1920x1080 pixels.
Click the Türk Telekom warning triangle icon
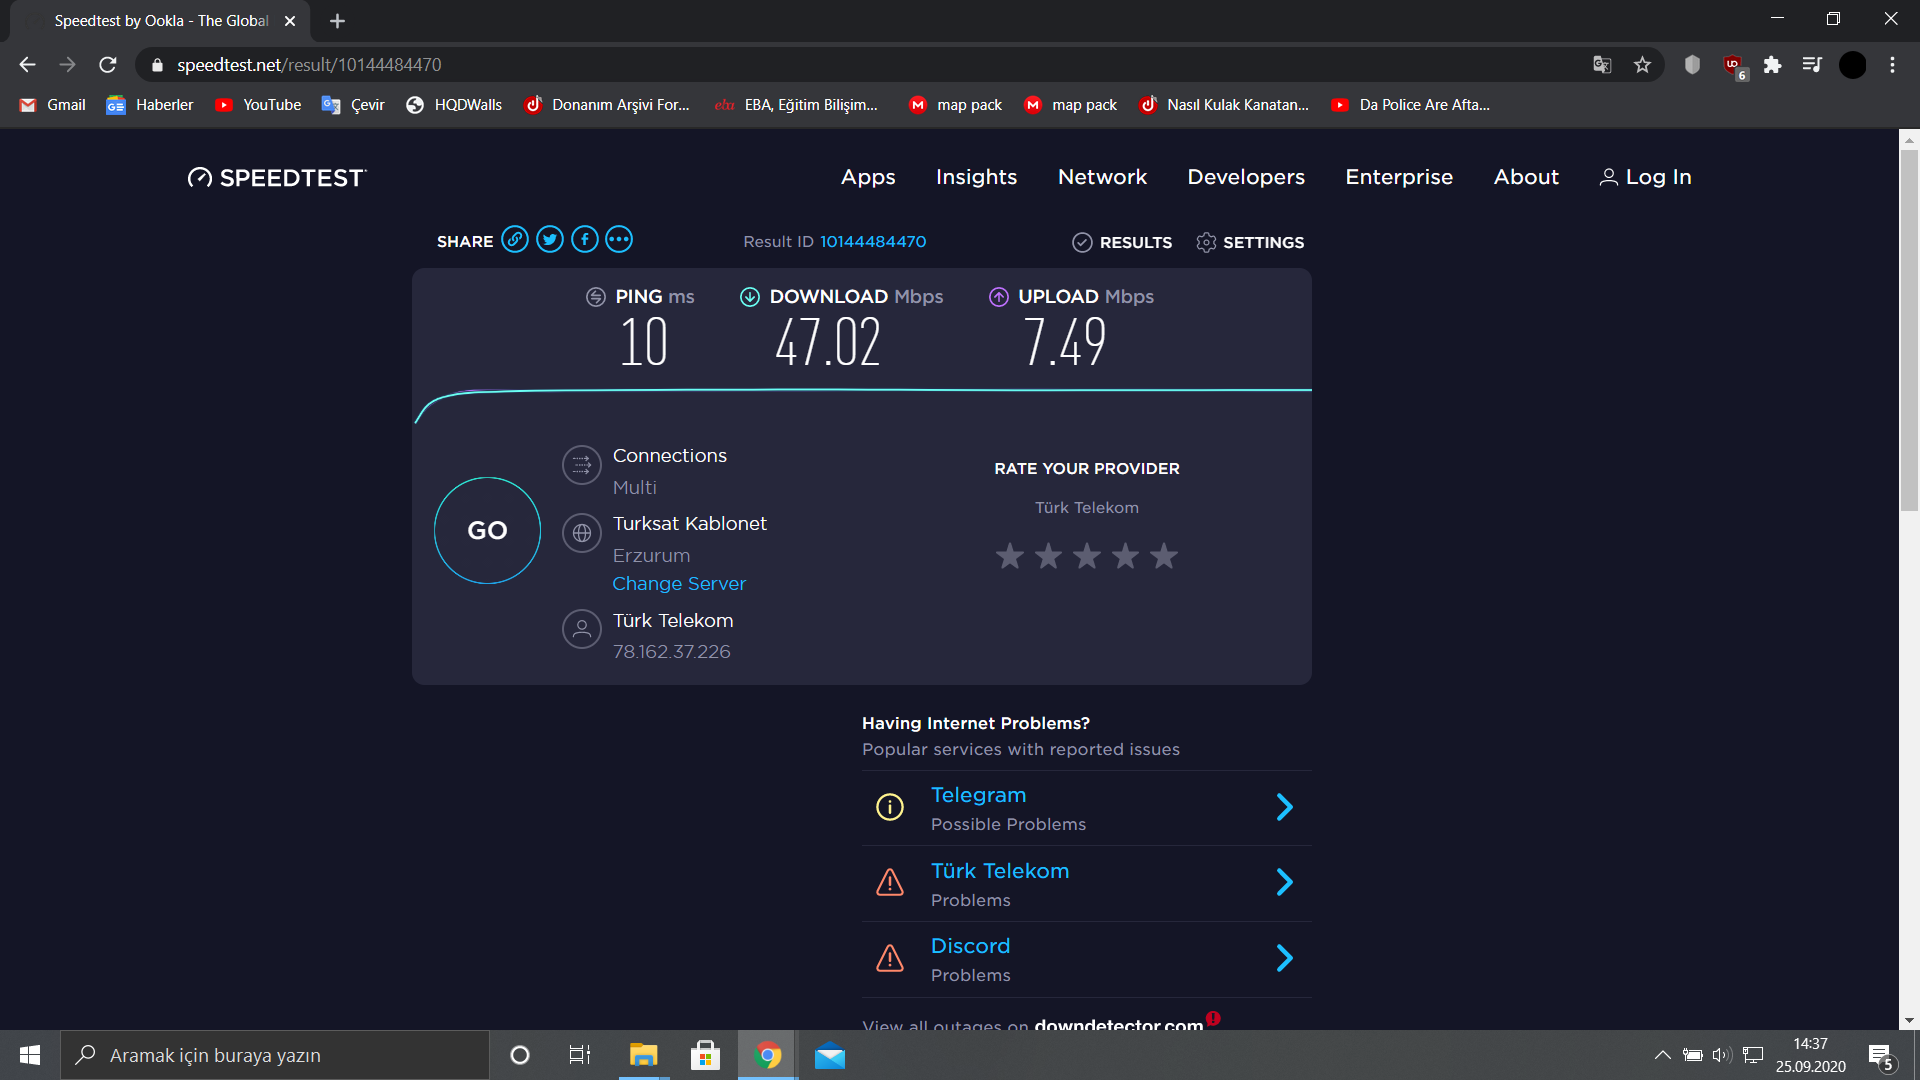click(x=890, y=882)
